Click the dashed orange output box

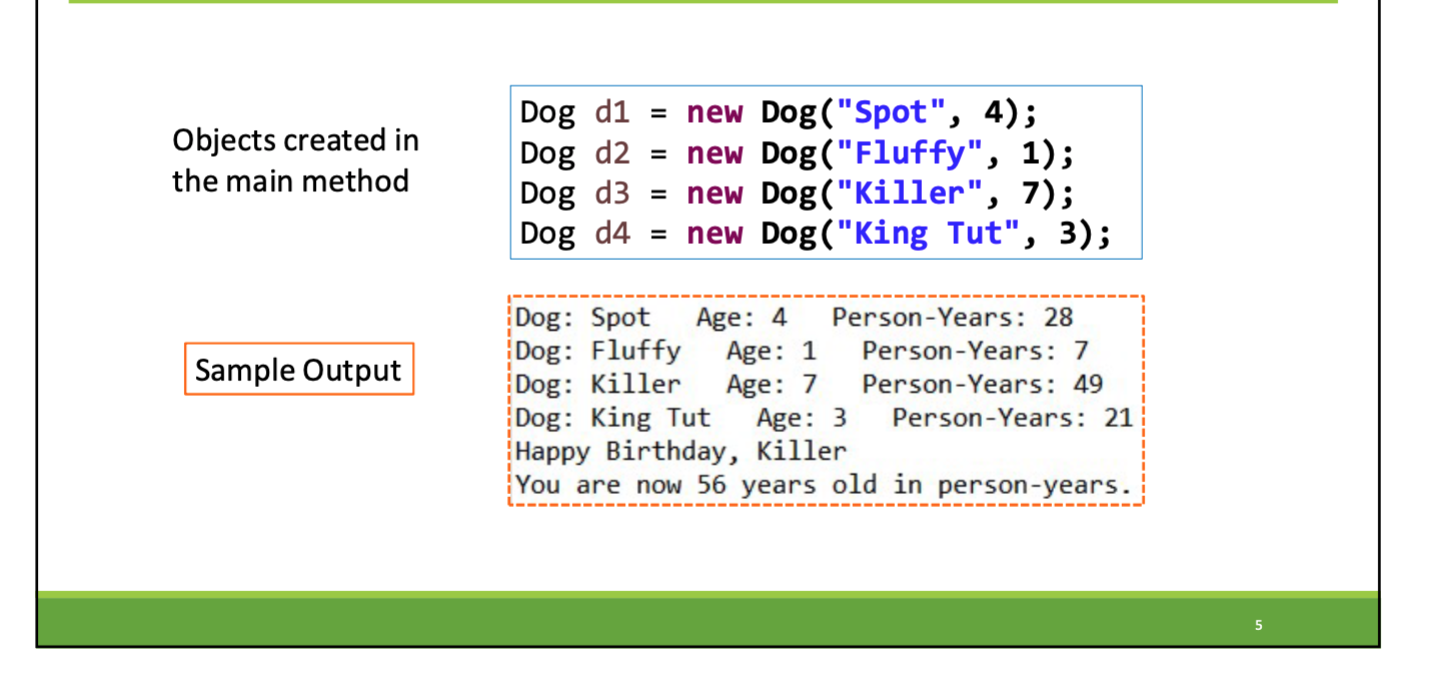[825, 400]
